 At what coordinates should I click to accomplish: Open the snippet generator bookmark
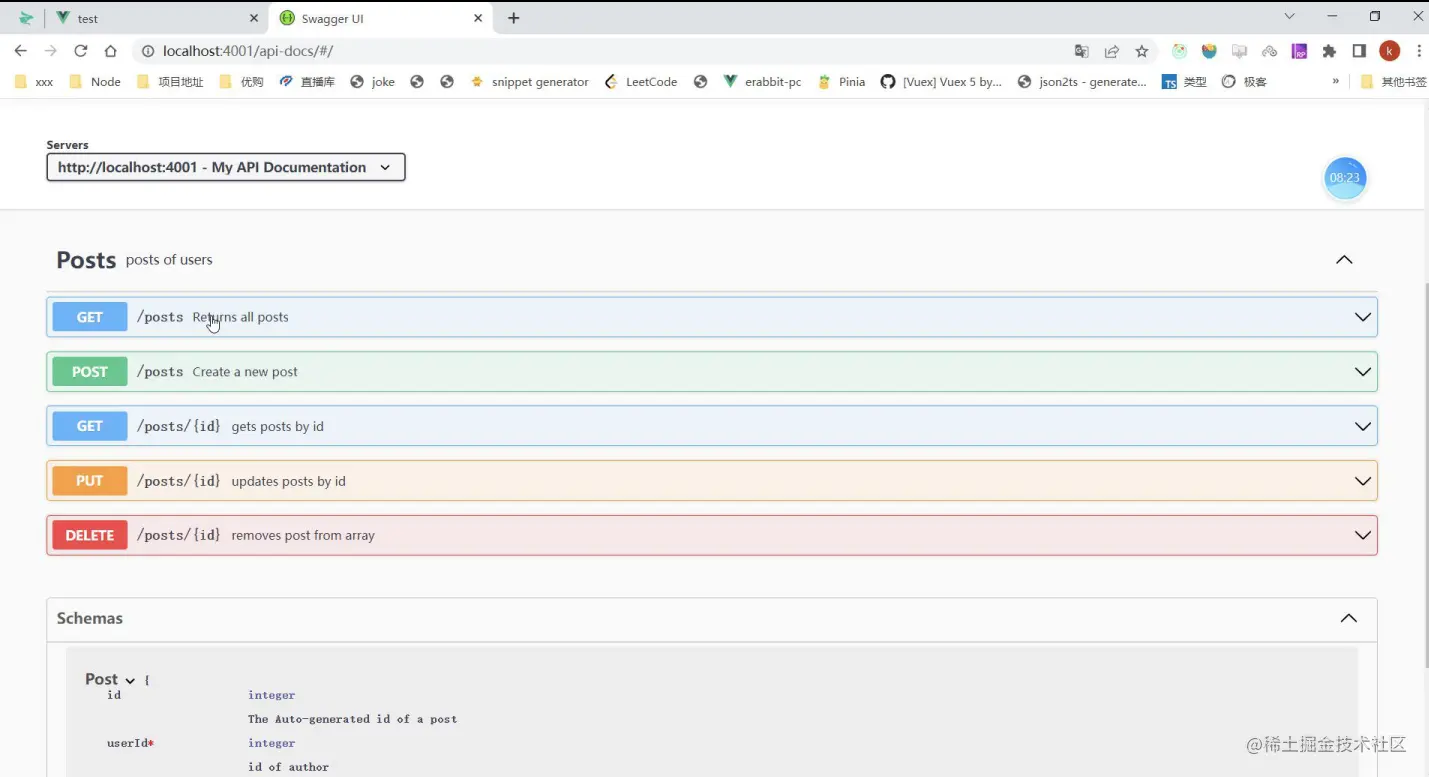point(529,82)
